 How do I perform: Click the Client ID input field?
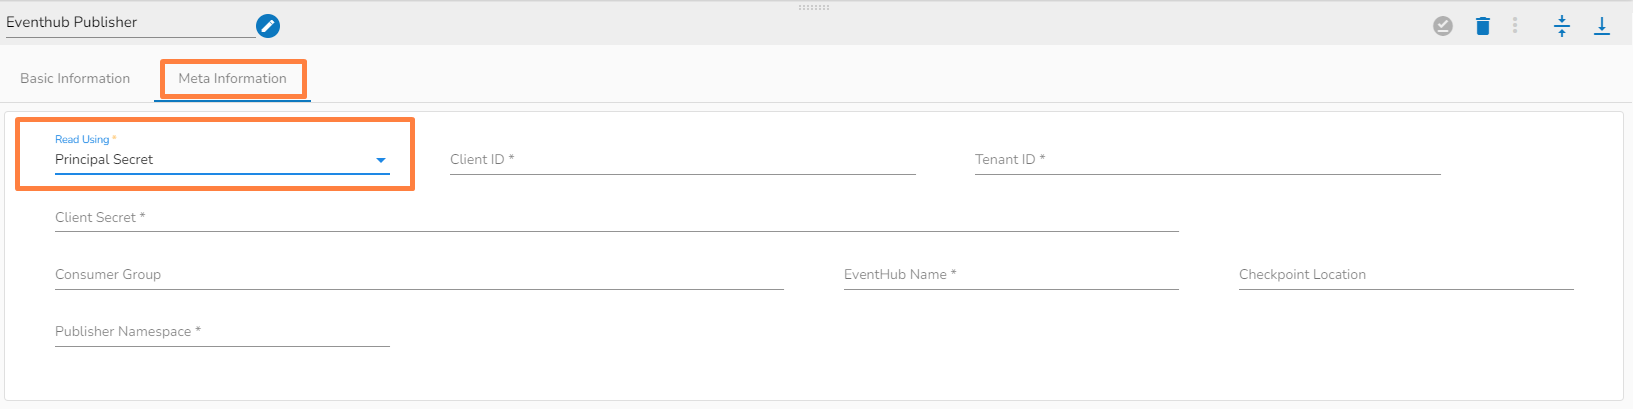(682, 160)
